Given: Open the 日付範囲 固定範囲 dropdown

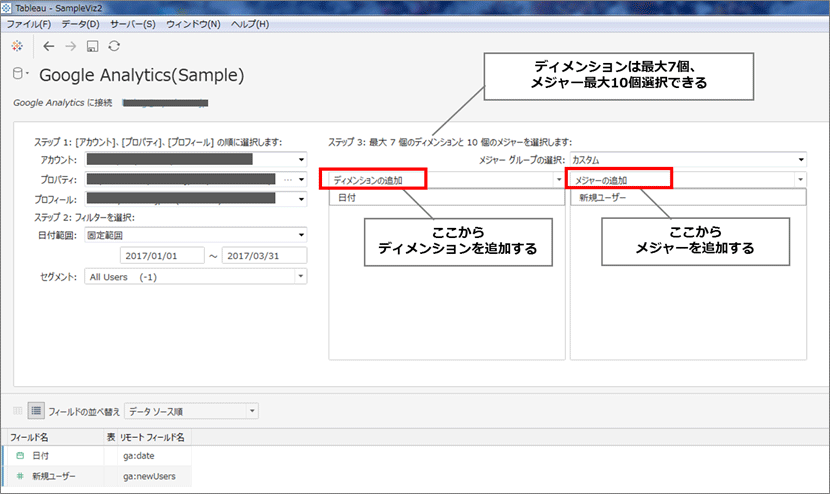Looking at the screenshot, I should tap(195, 235).
